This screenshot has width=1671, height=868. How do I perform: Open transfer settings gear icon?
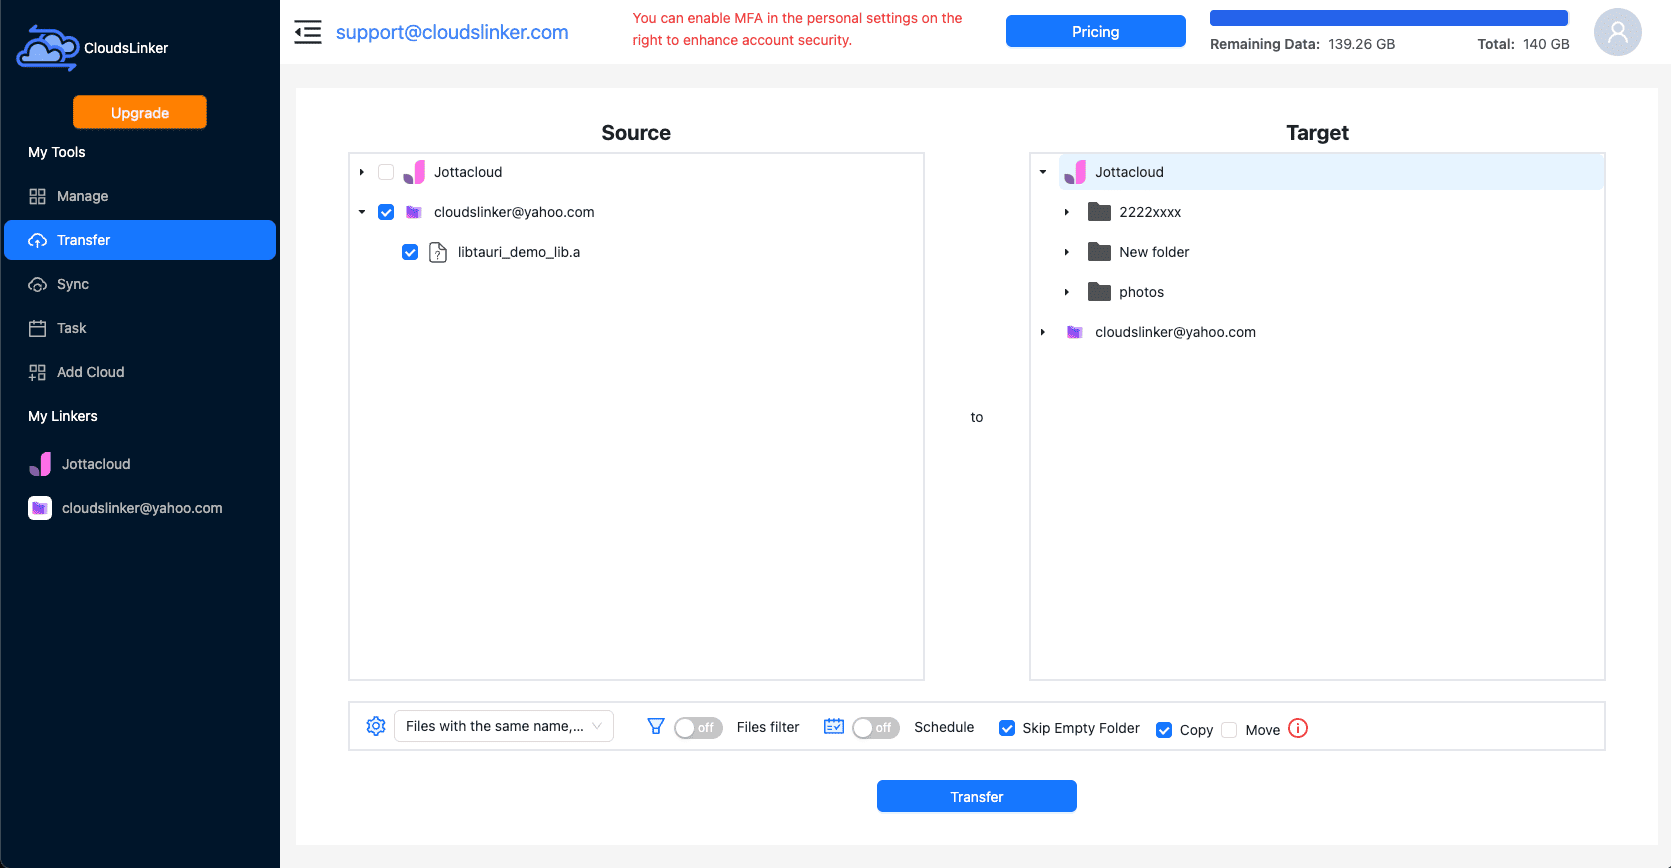[x=376, y=726]
